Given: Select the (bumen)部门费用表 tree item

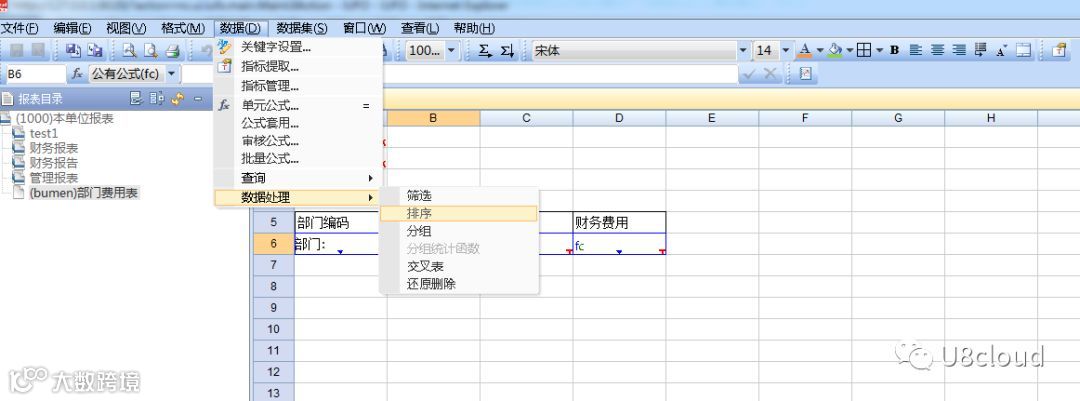Looking at the screenshot, I should (84, 193).
